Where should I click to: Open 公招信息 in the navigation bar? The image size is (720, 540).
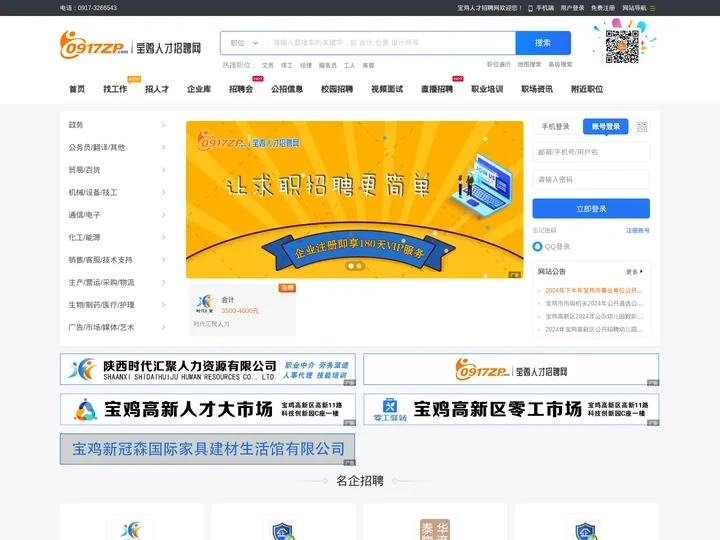click(287, 89)
